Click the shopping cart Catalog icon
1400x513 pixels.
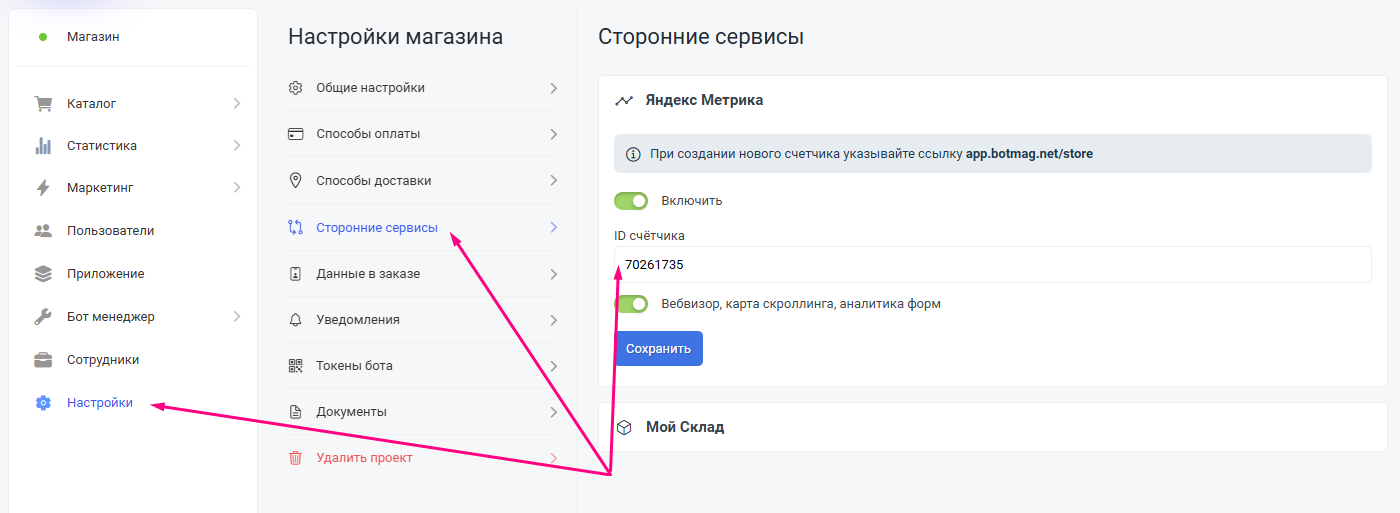click(x=43, y=103)
